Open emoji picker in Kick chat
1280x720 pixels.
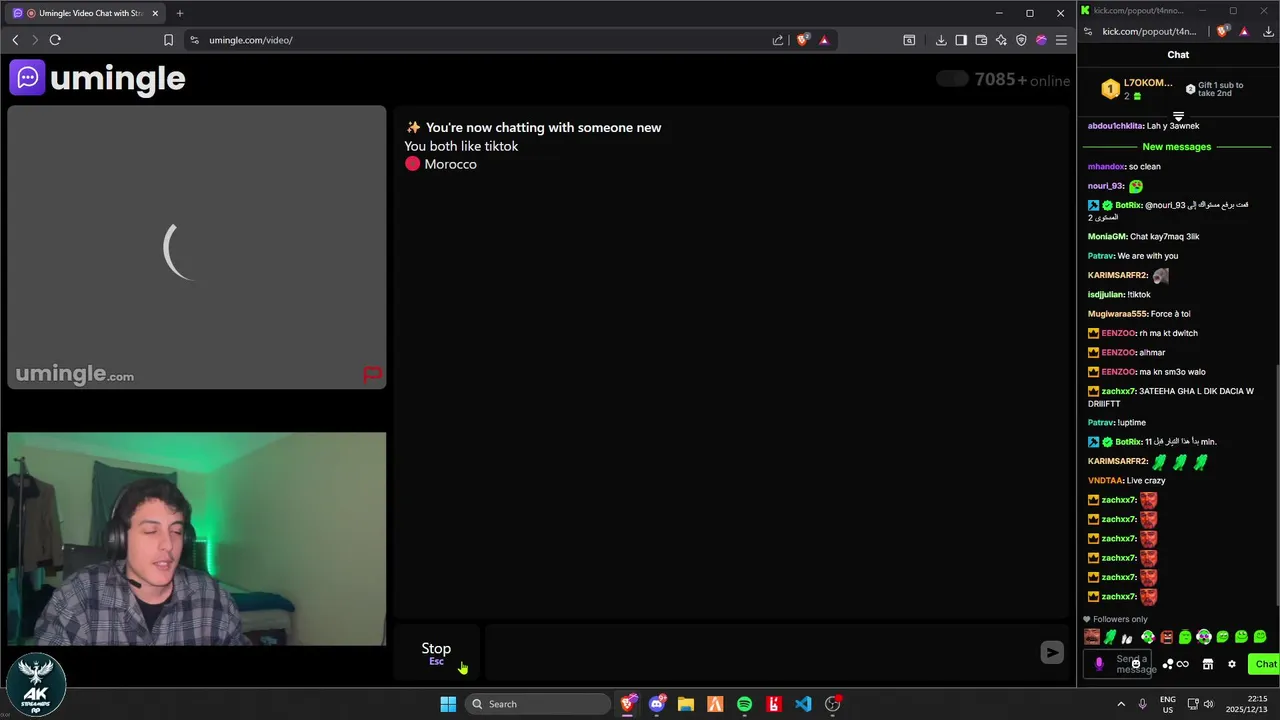pyautogui.click(x=1136, y=664)
